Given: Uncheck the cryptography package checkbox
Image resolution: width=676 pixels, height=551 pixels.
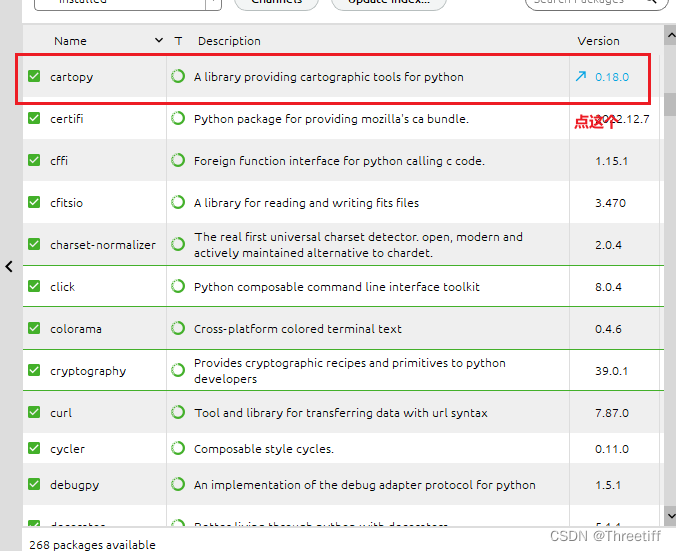Looking at the screenshot, I should [34, 370].
